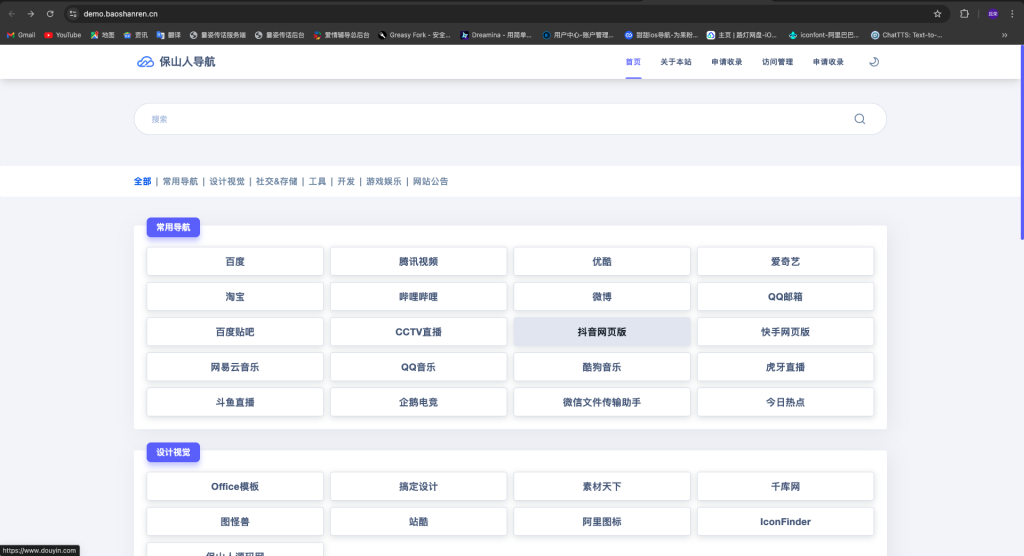Screen dimensions: 1024x556
Task: Click the purple 设计视觉 section badge
Action: 173,452
